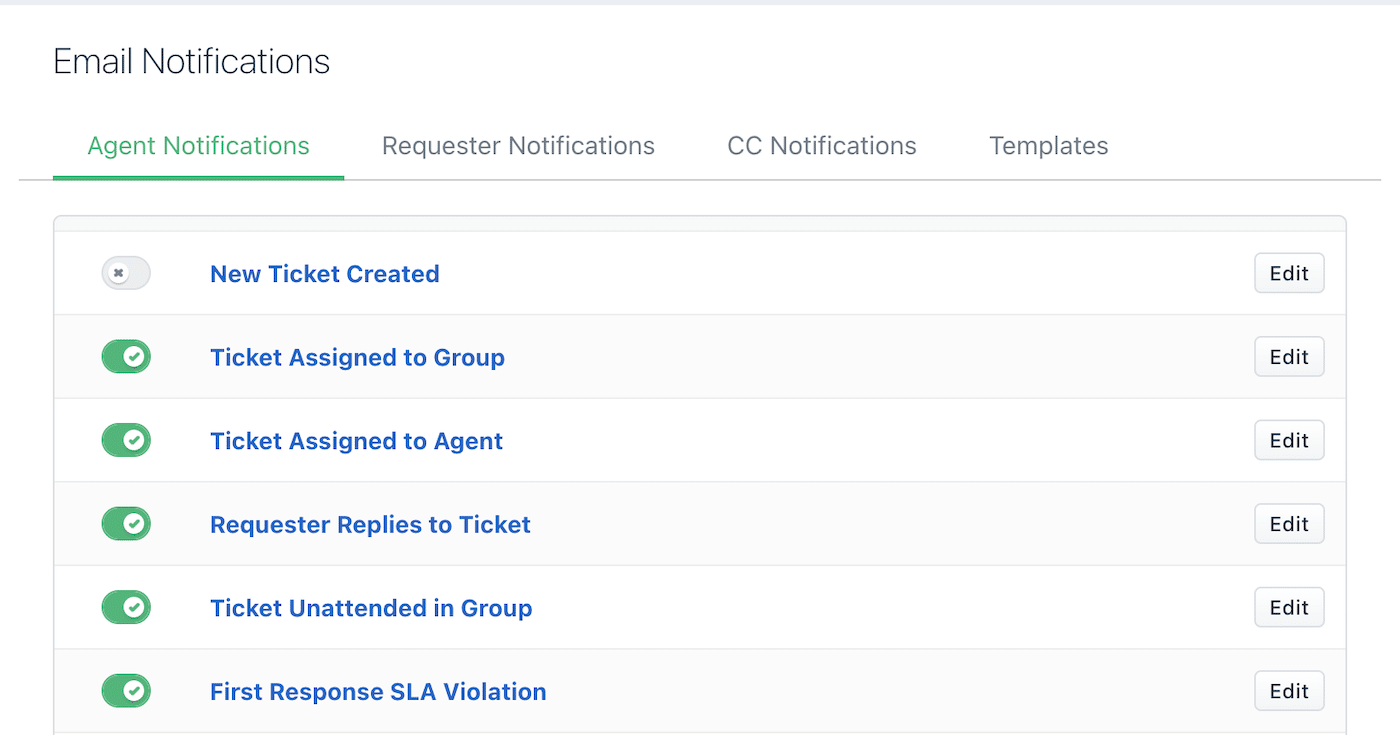Turn off First Response SLA Violation alerts

tap(126, 690)
